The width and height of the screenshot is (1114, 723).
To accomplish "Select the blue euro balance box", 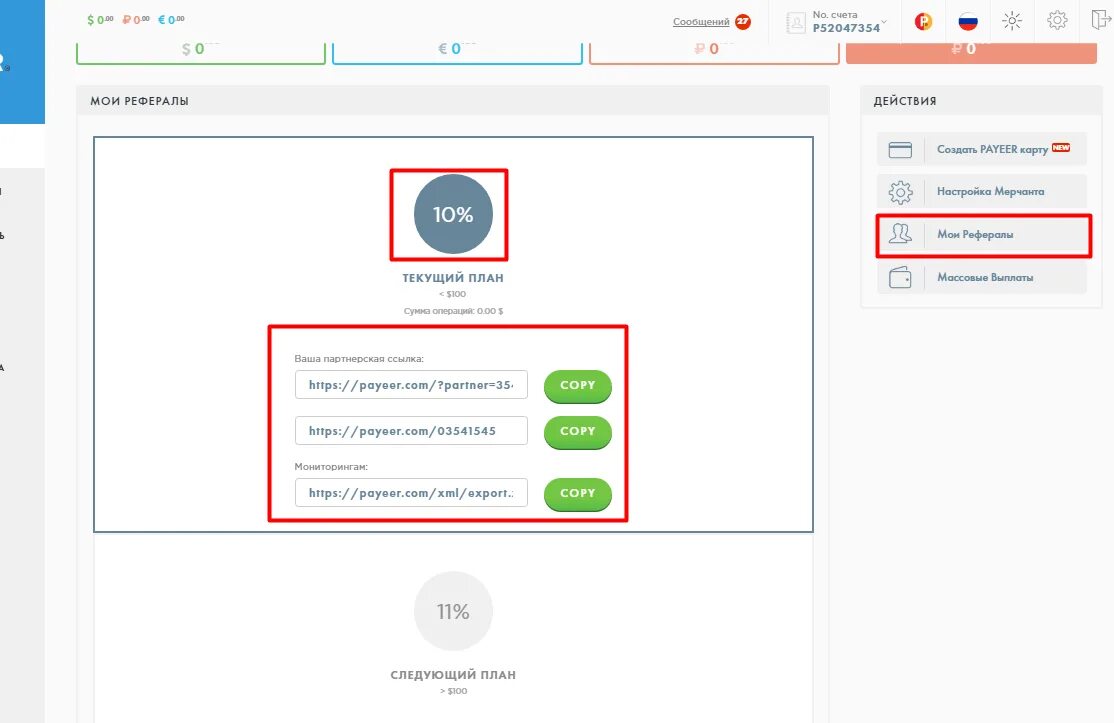I will [x=458, y=52].
